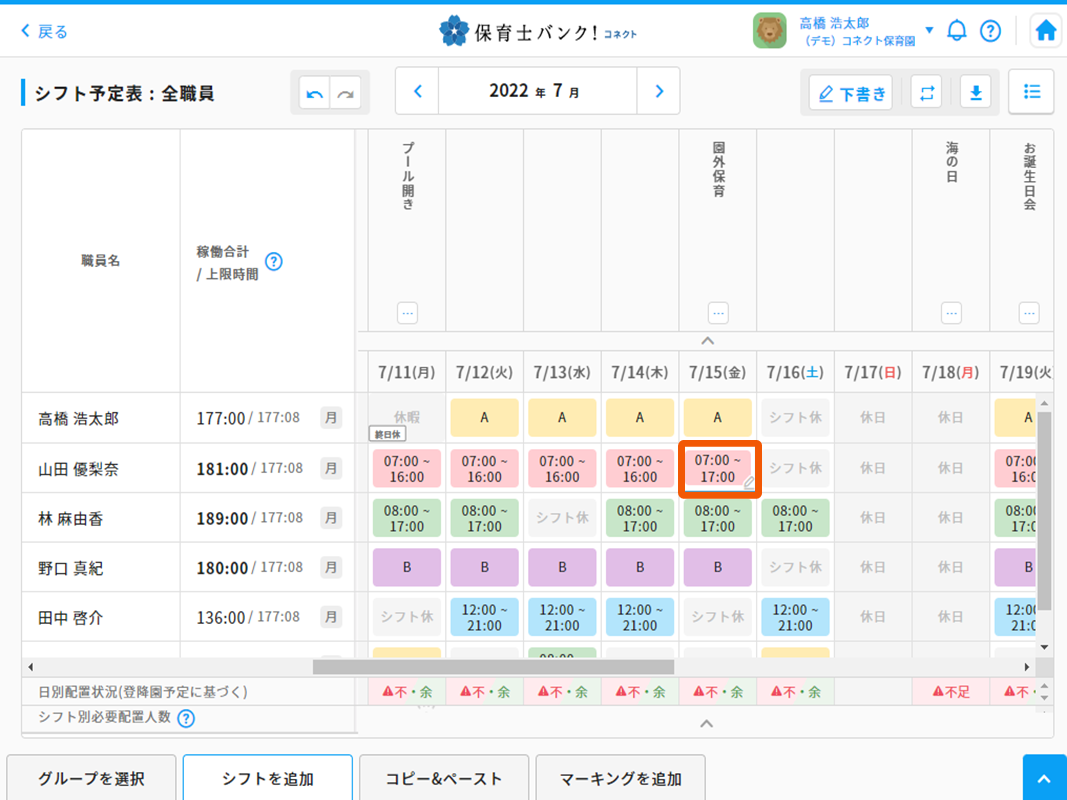Screen dimensions: 1067x800
Task: Click the 下書き draft button
Action: (851, 93)
